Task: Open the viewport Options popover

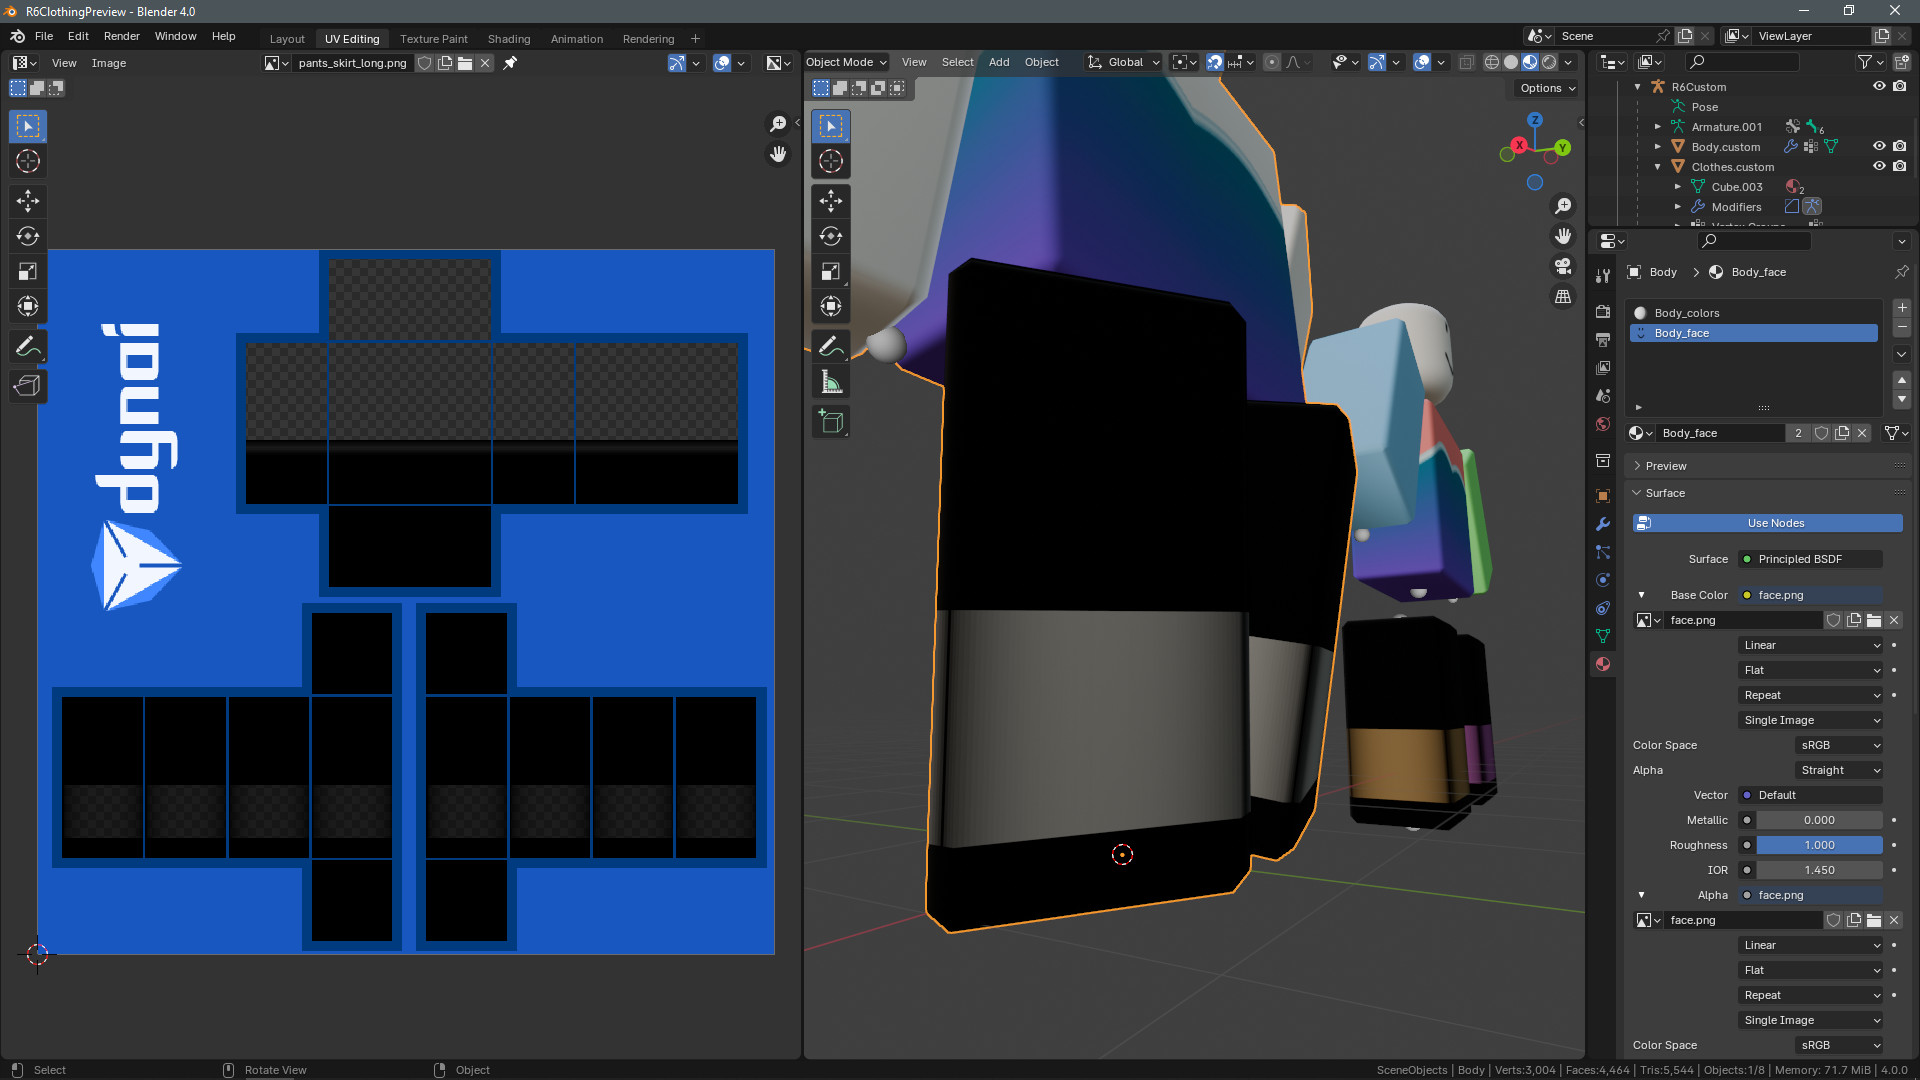Action: pos(1544,88)
